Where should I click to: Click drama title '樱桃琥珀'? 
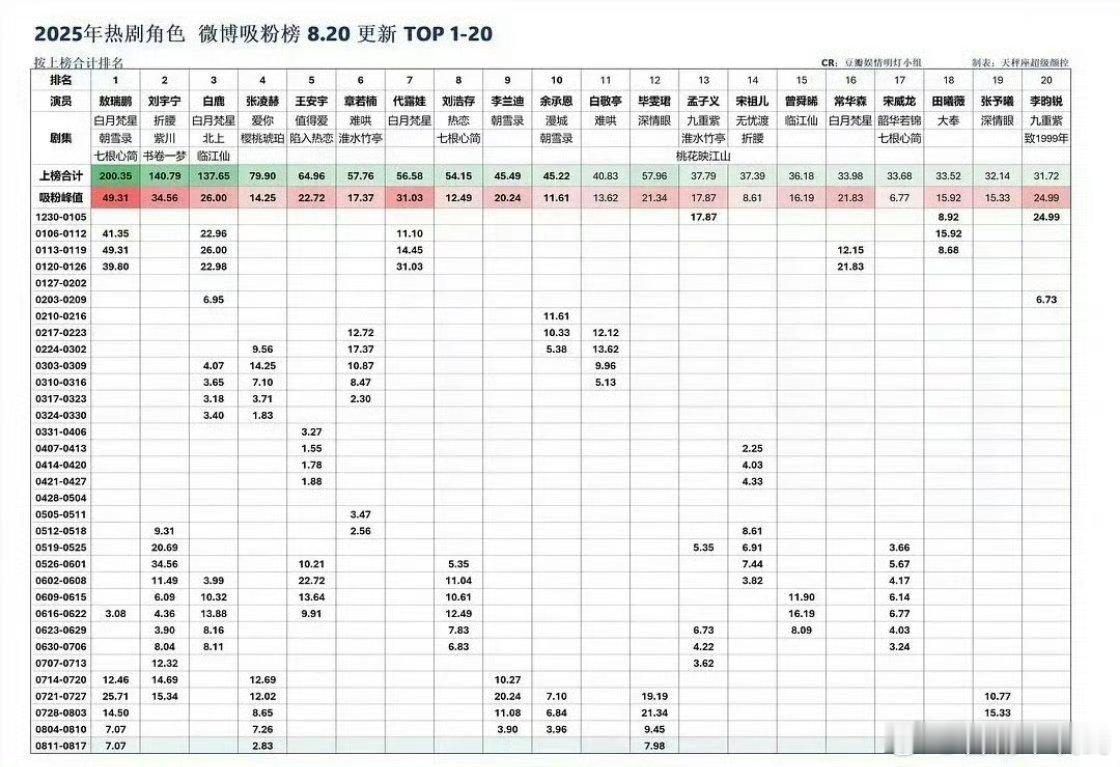click(x=262, y=138)
